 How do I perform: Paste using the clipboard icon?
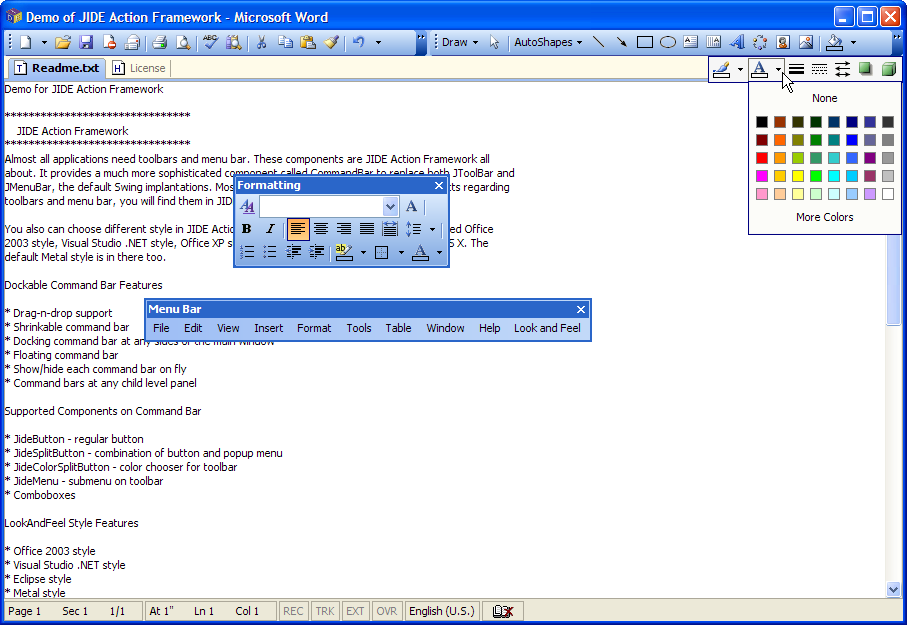(x=308, y=42)
